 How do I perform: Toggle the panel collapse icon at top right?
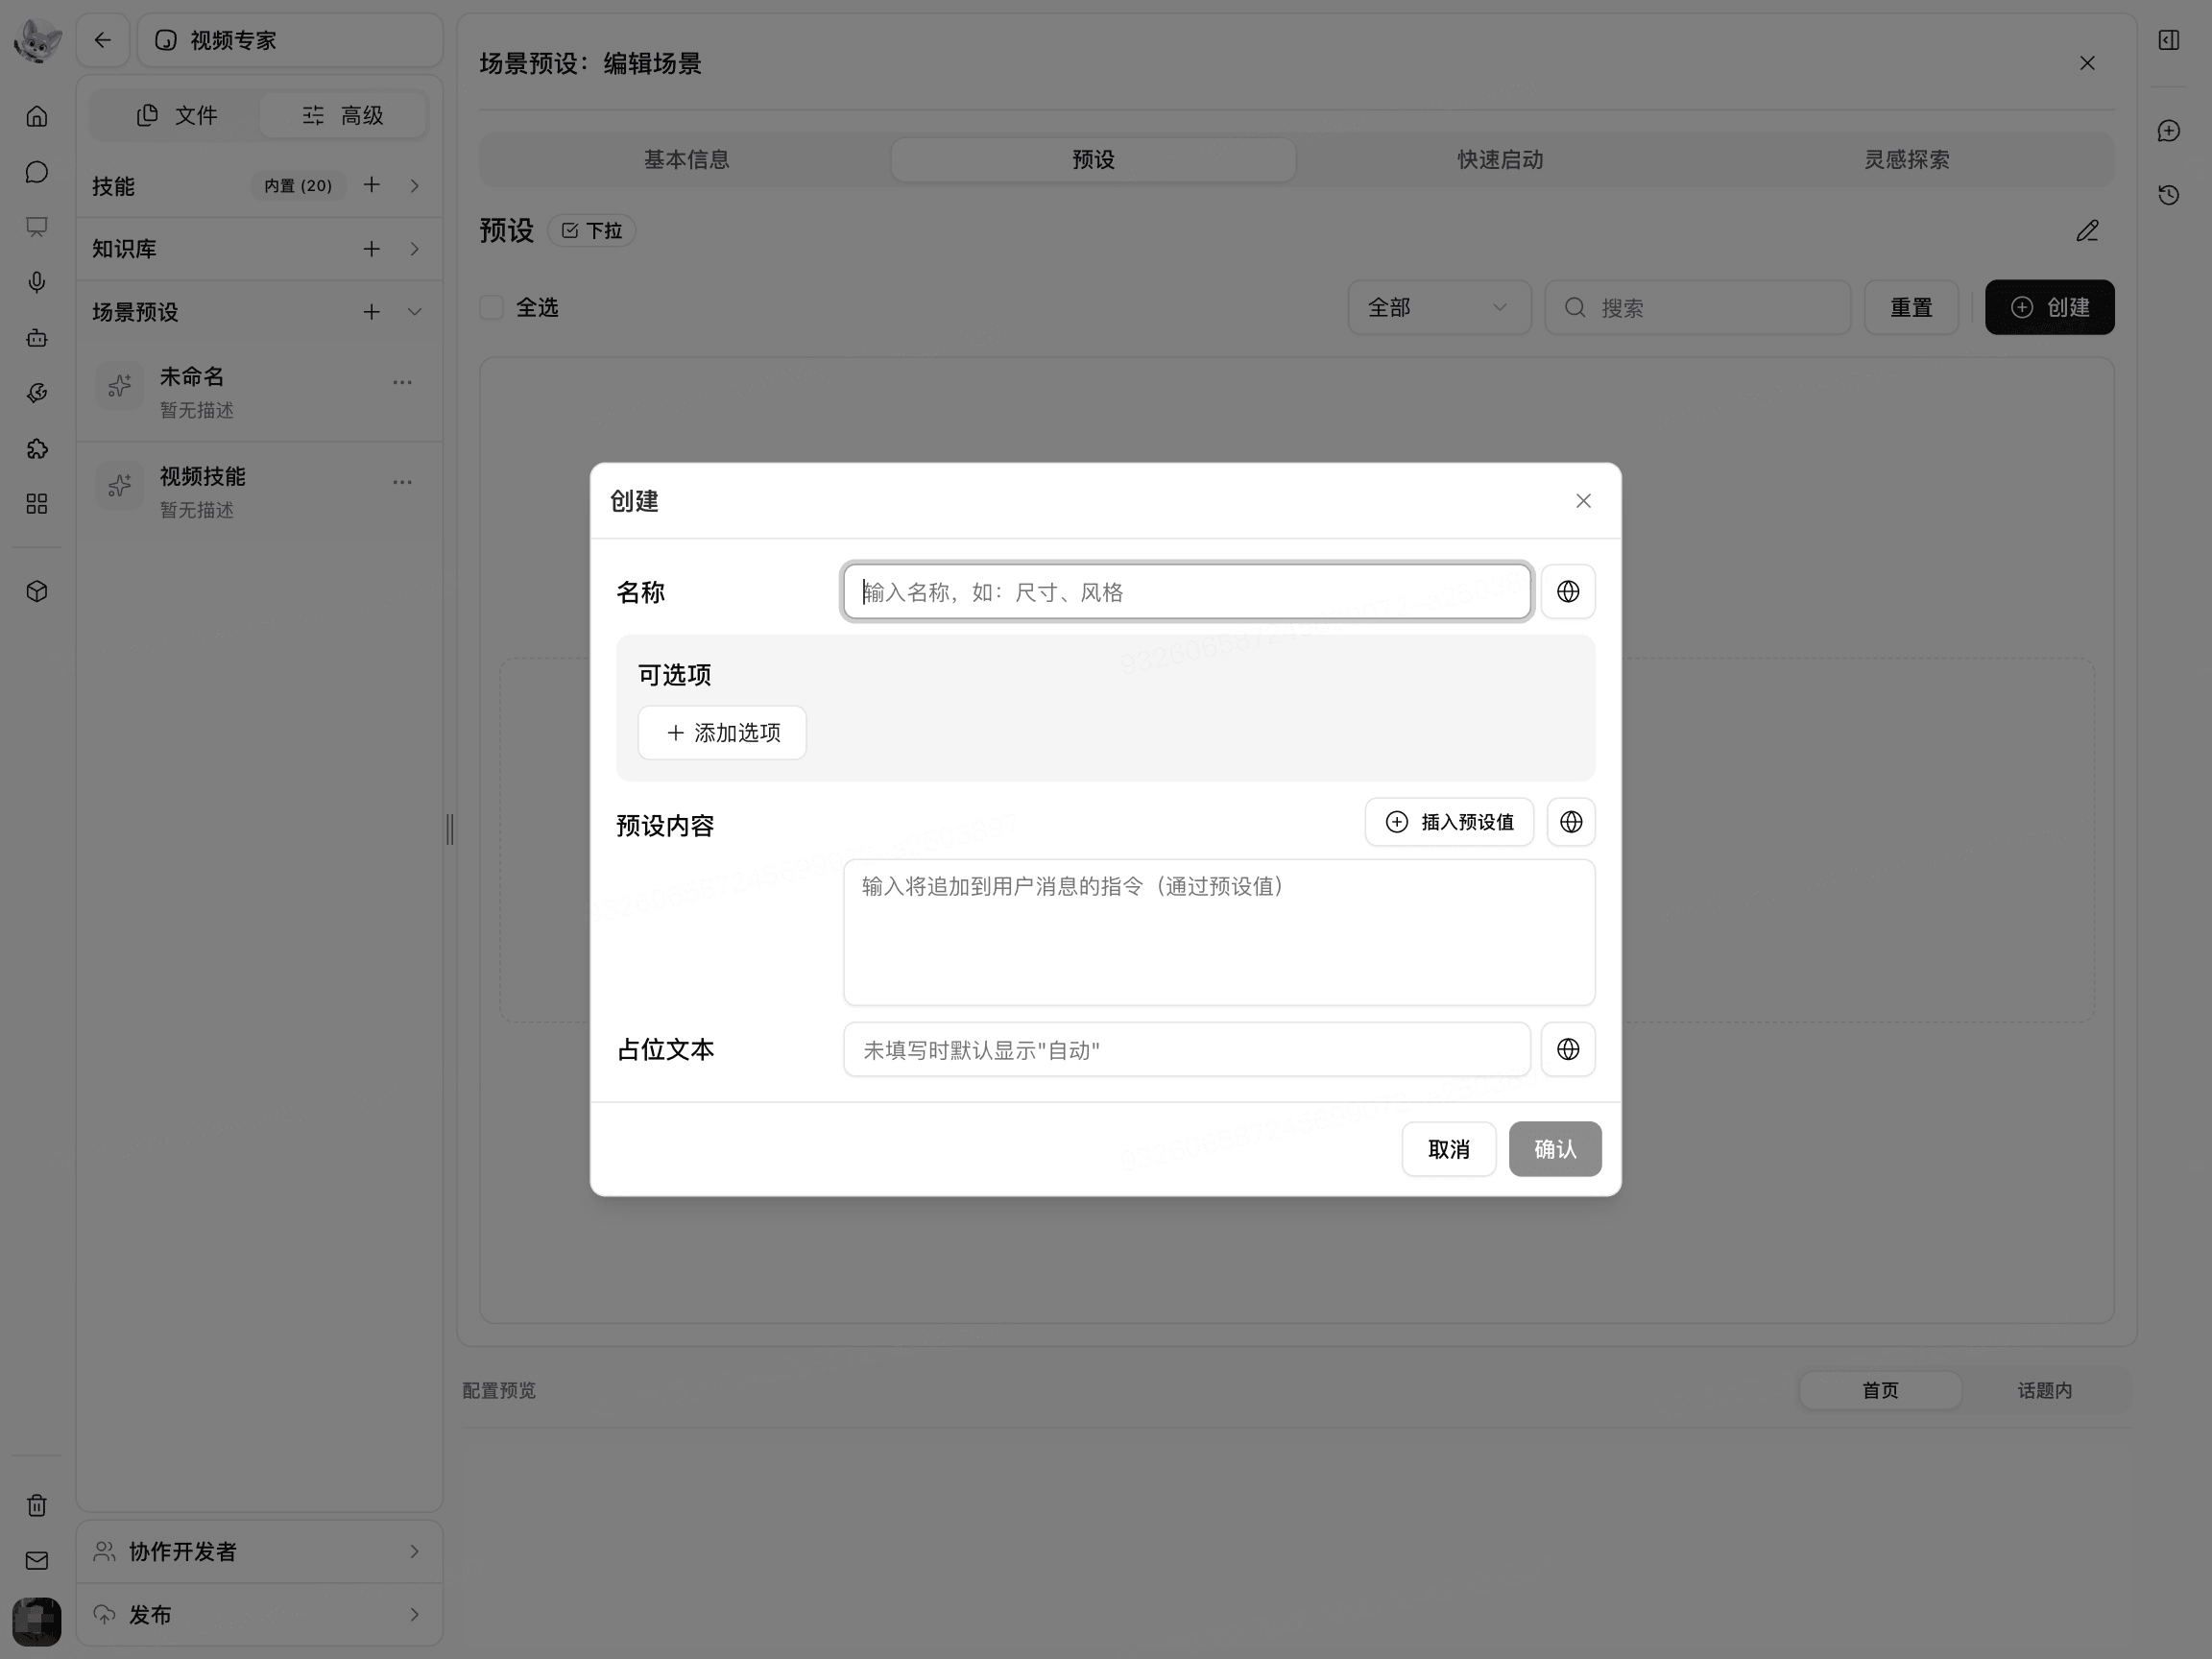[x=2168, y=40]
